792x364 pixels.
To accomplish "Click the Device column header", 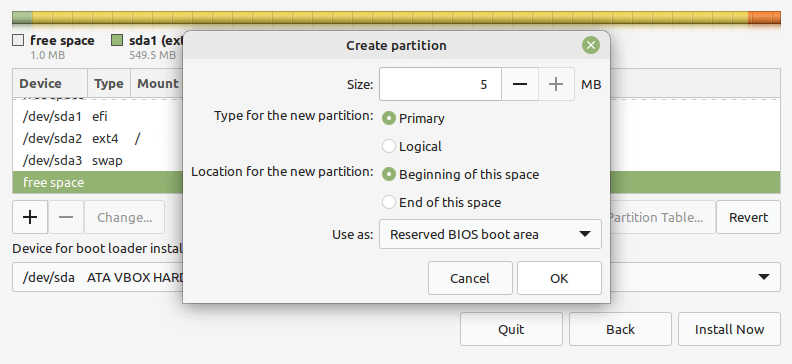I will [50, 84].
